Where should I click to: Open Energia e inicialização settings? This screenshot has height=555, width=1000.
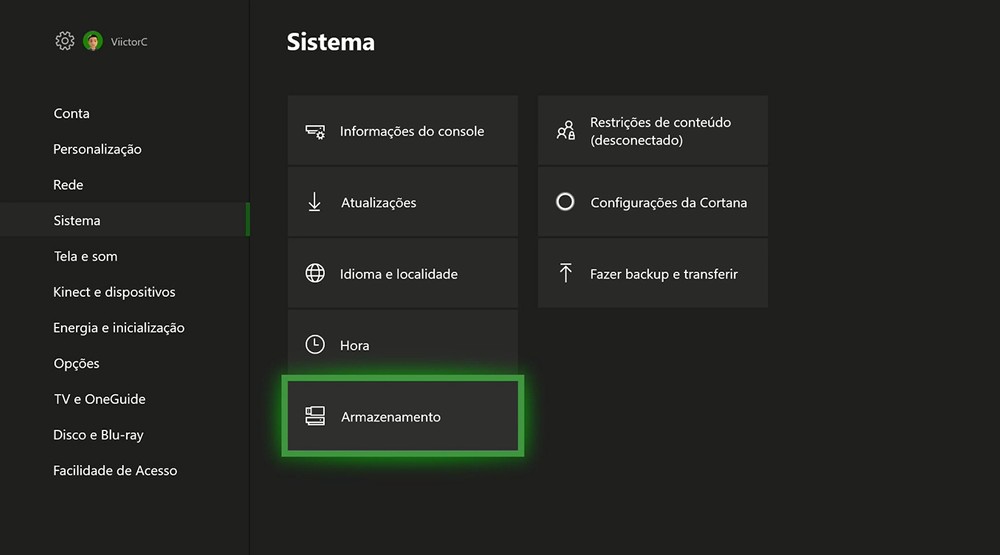point(119,328)
